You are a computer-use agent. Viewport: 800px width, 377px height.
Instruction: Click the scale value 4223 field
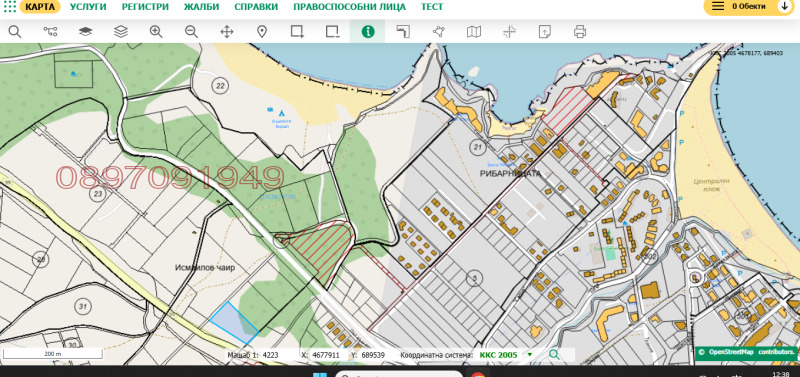270,355
